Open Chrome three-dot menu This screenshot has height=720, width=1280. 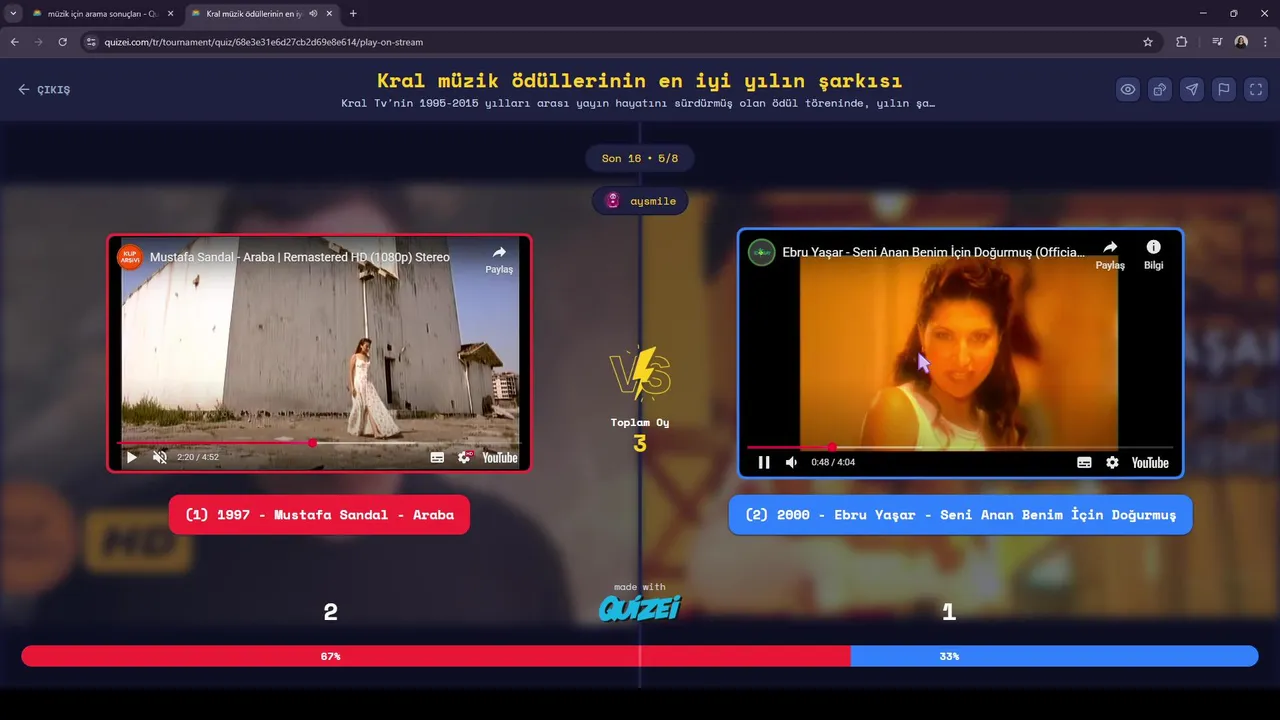[1265, 42]
